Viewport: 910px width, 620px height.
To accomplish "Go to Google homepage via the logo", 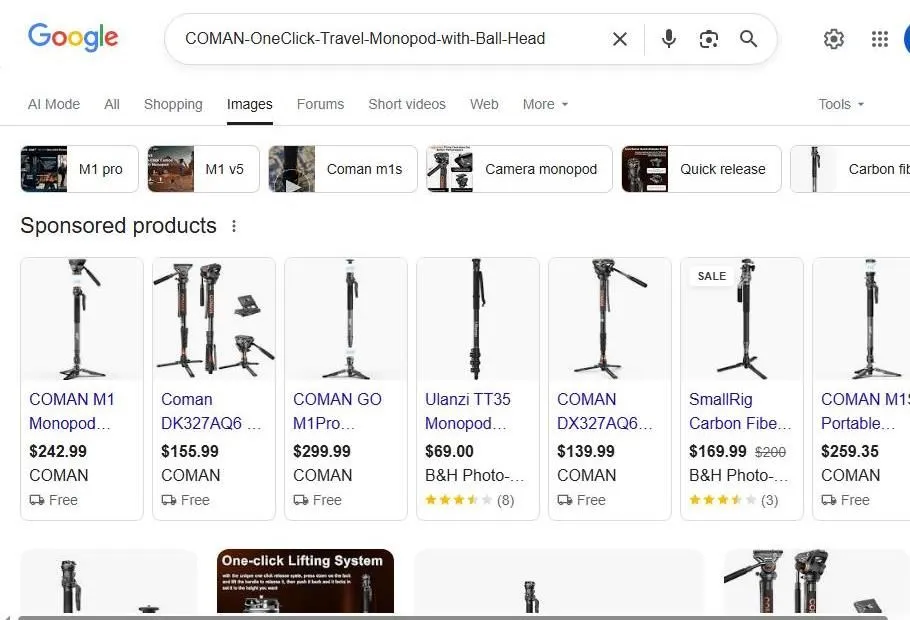I will [73, 38].
